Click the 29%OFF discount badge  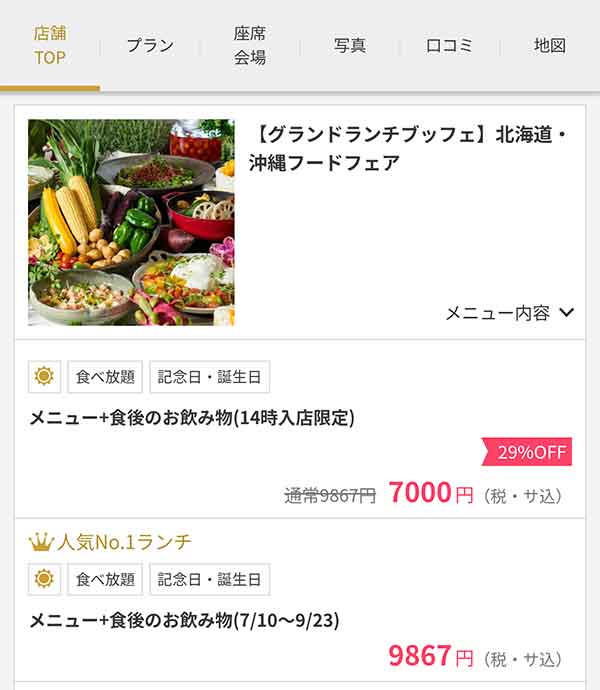click(527, 451)
